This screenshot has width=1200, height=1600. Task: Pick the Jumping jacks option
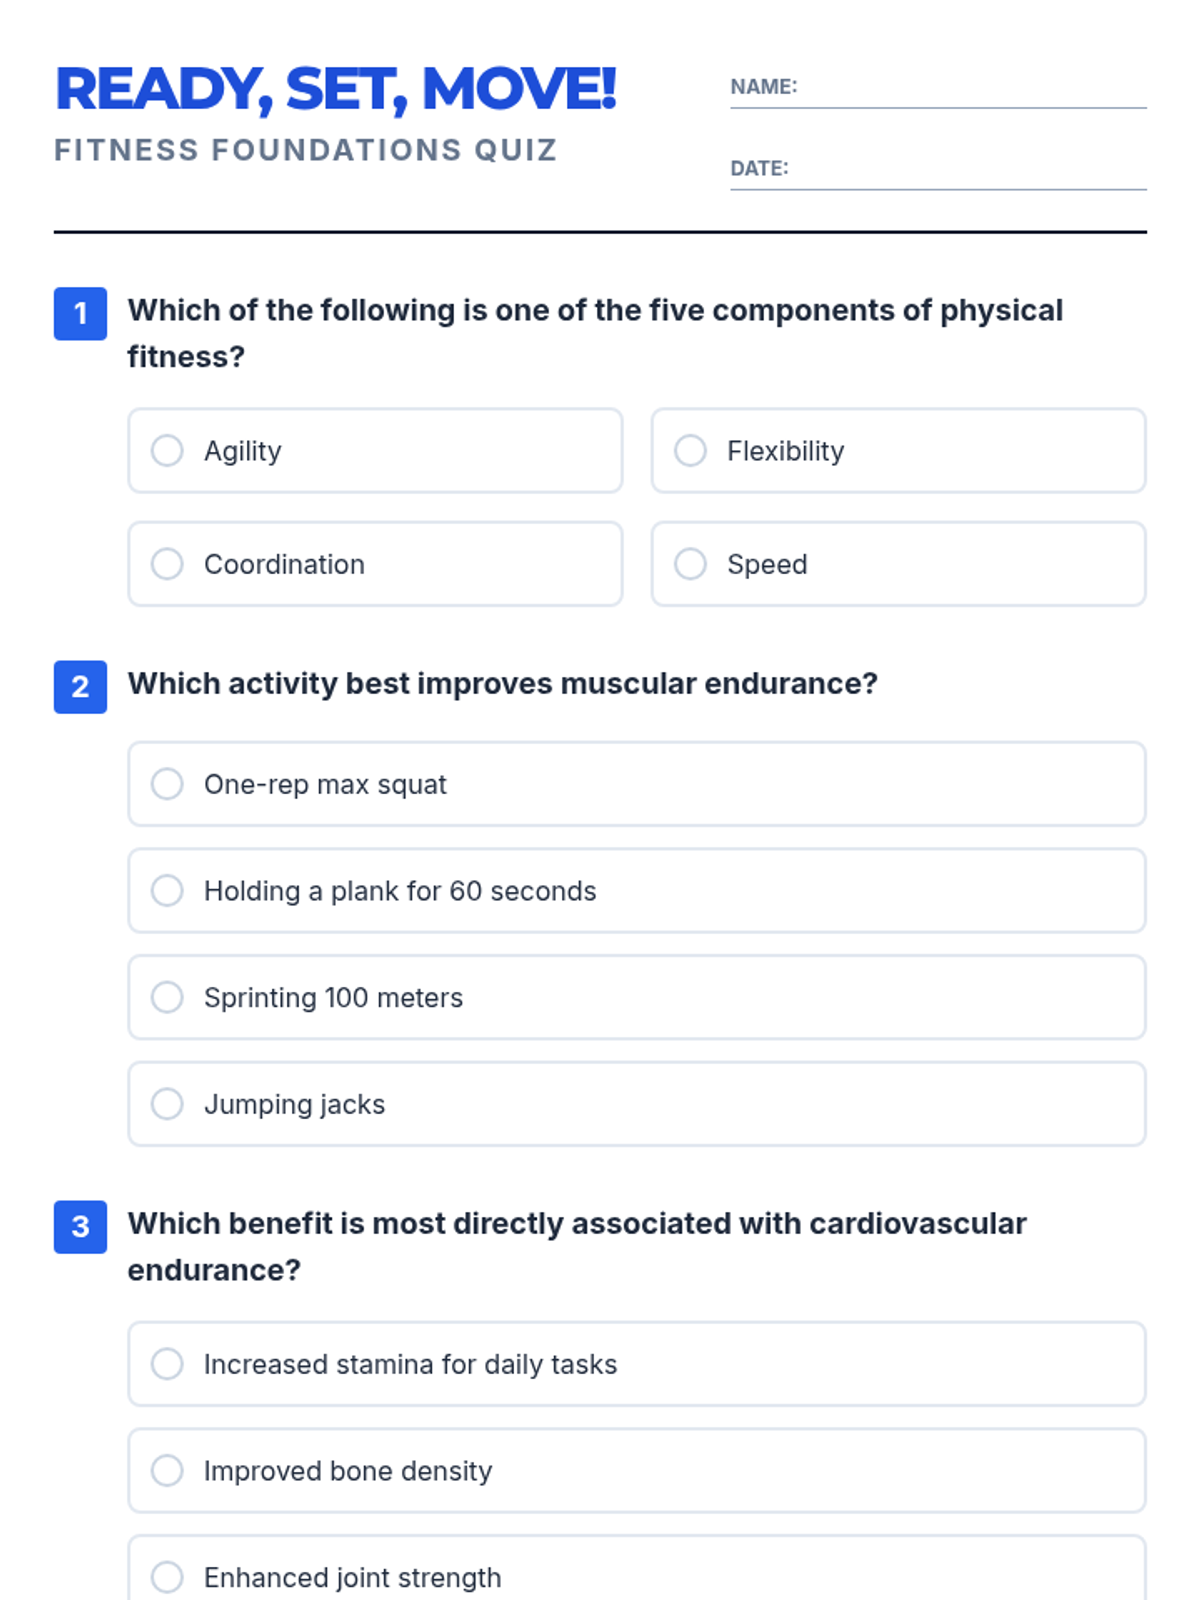(x=167, y=1104)
